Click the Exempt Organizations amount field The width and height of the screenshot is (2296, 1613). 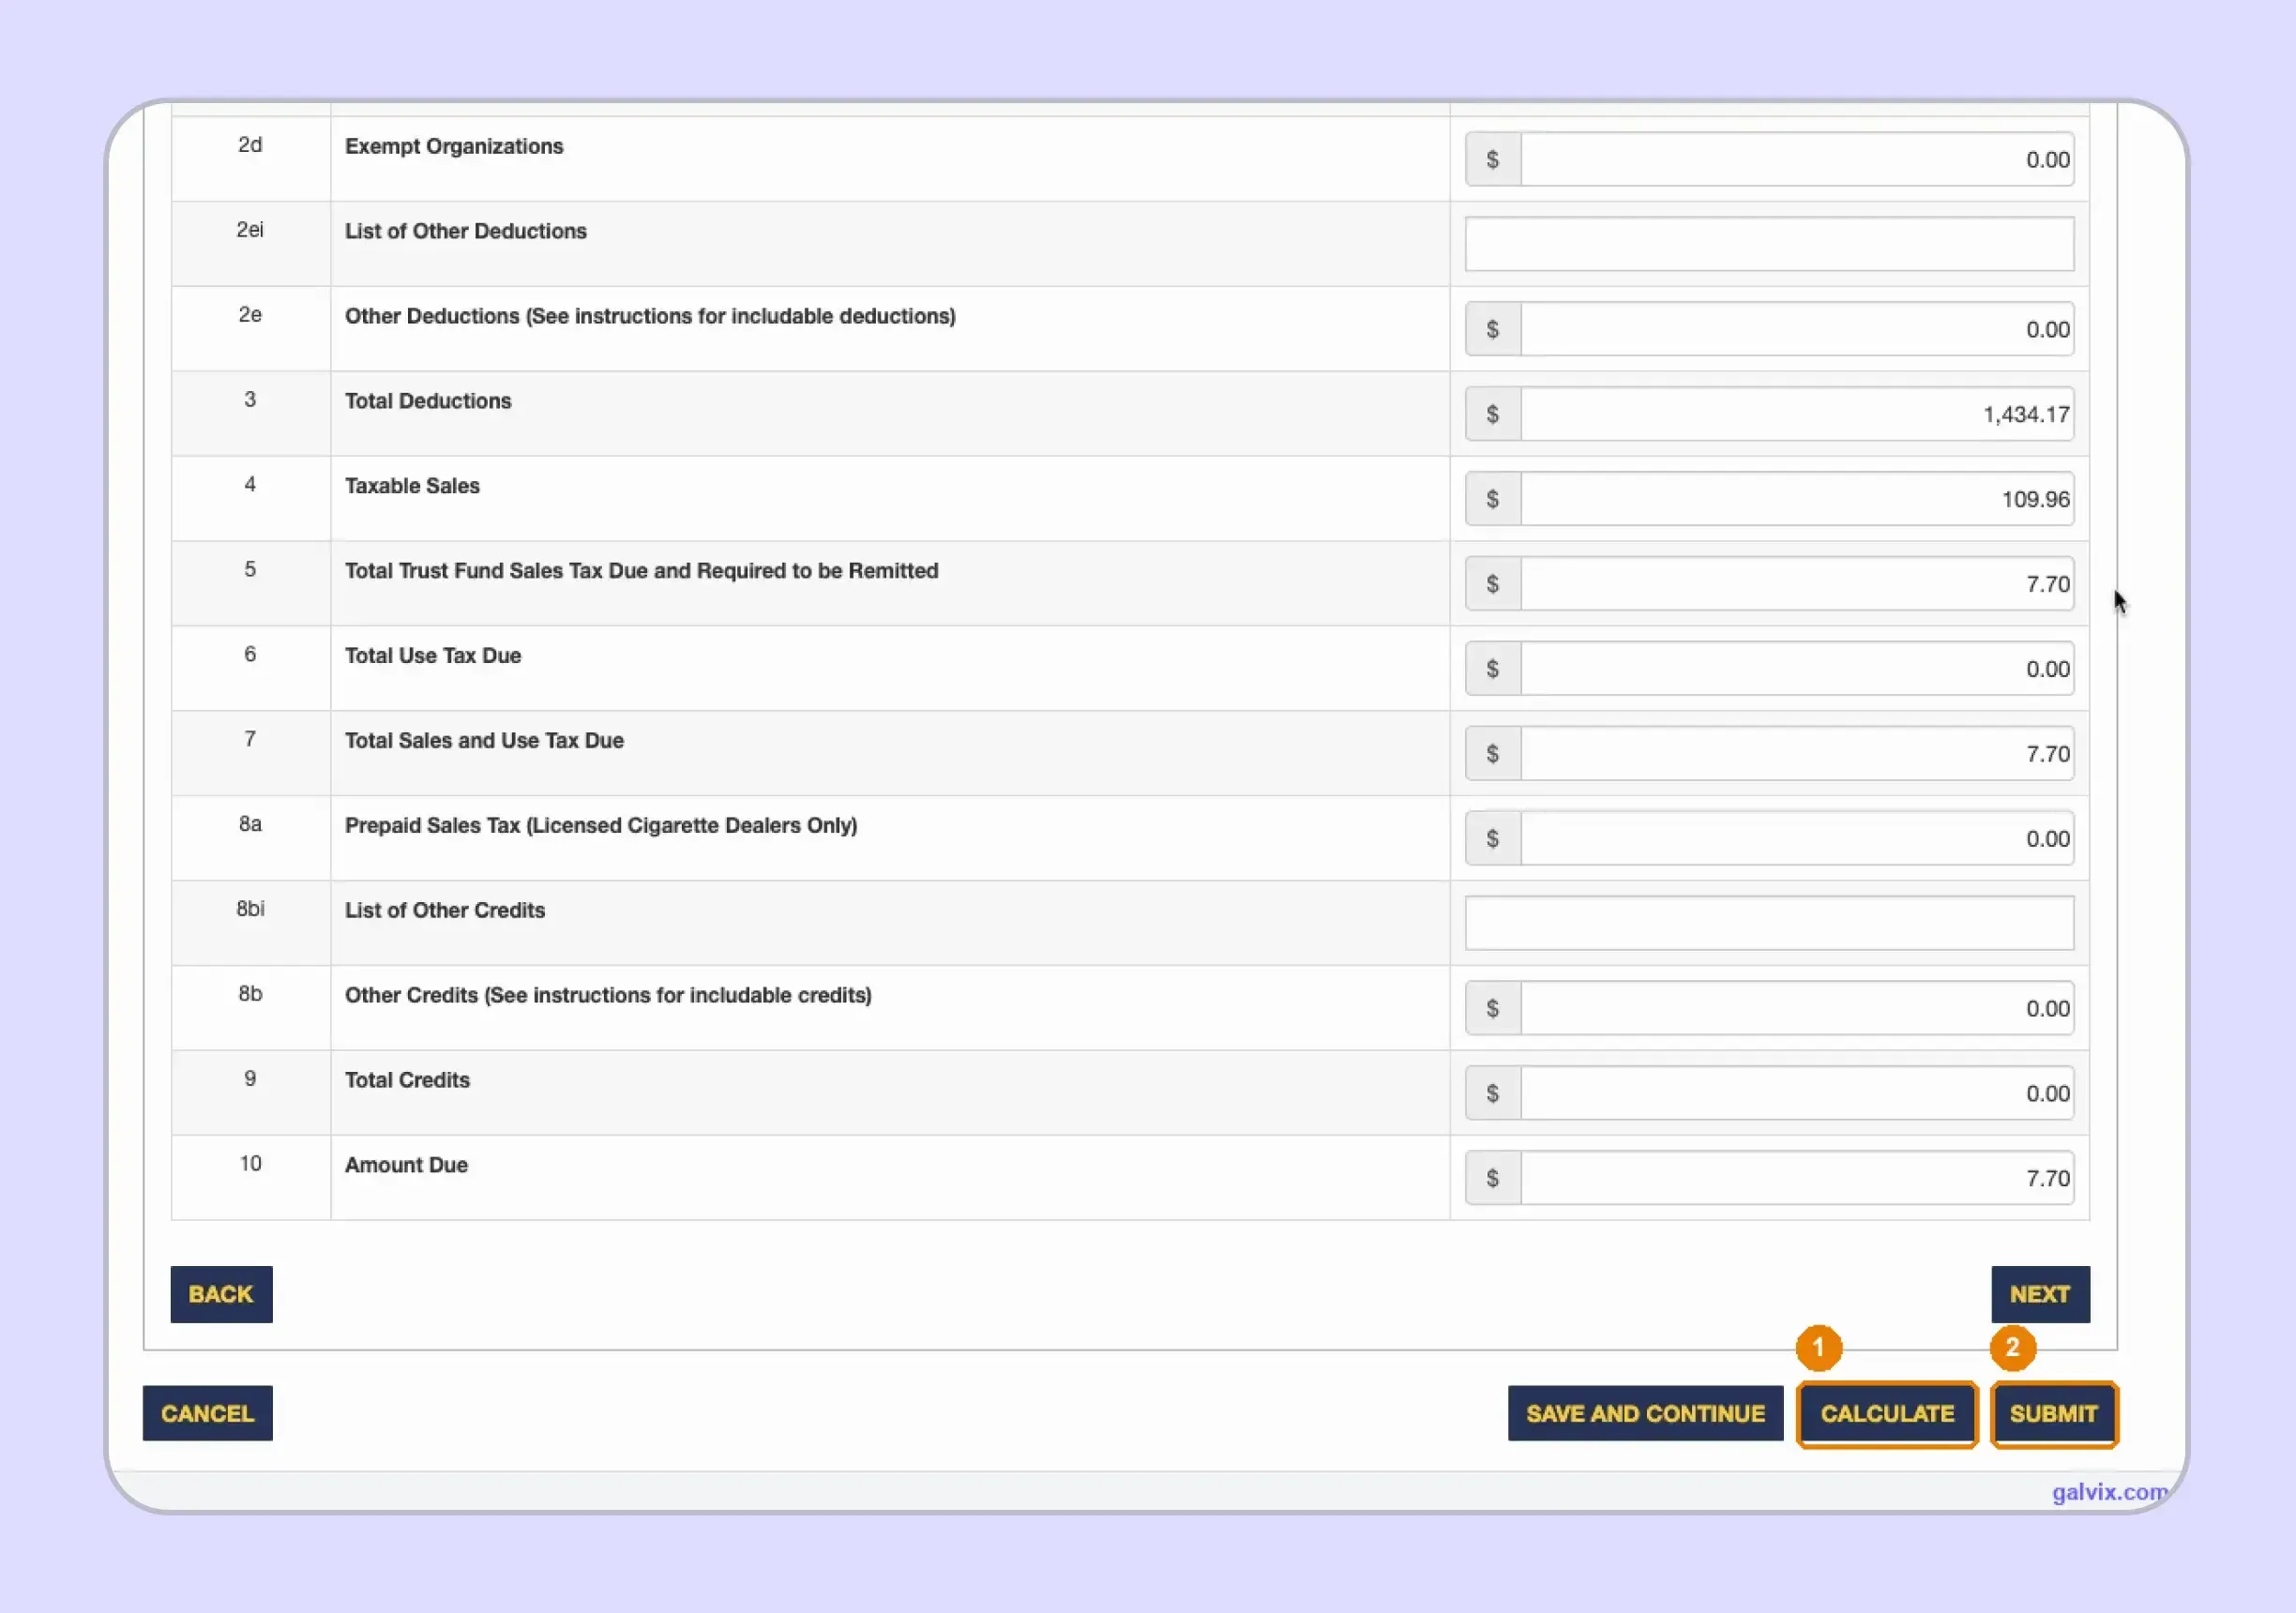tap(1797, 159)
